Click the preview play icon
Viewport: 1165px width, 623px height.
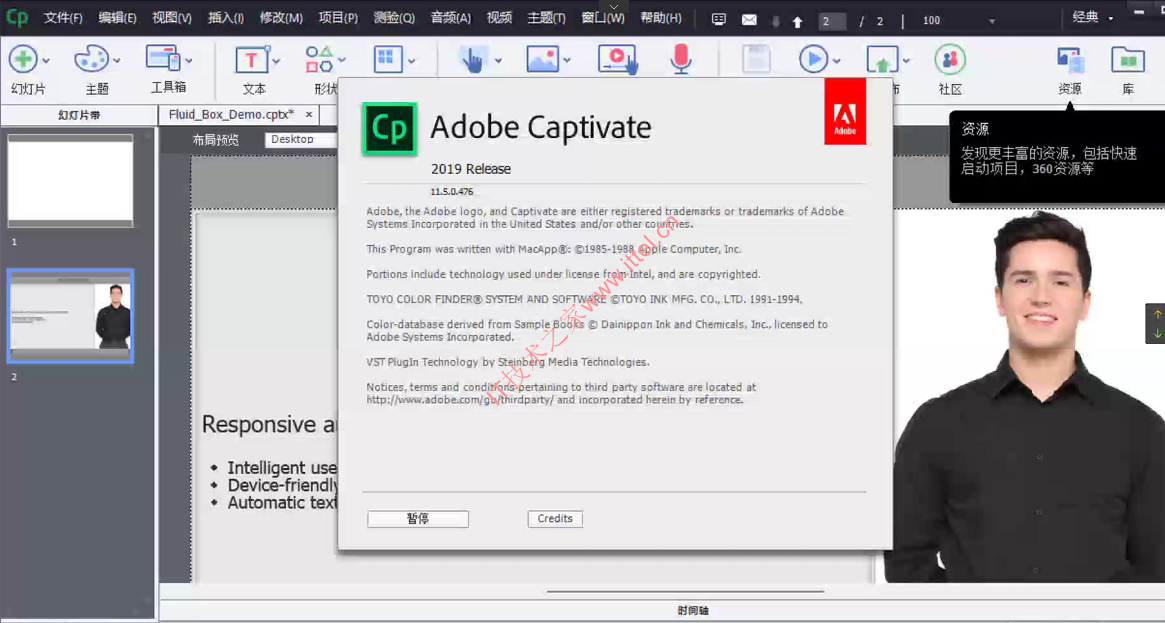(x=814, y=59)
